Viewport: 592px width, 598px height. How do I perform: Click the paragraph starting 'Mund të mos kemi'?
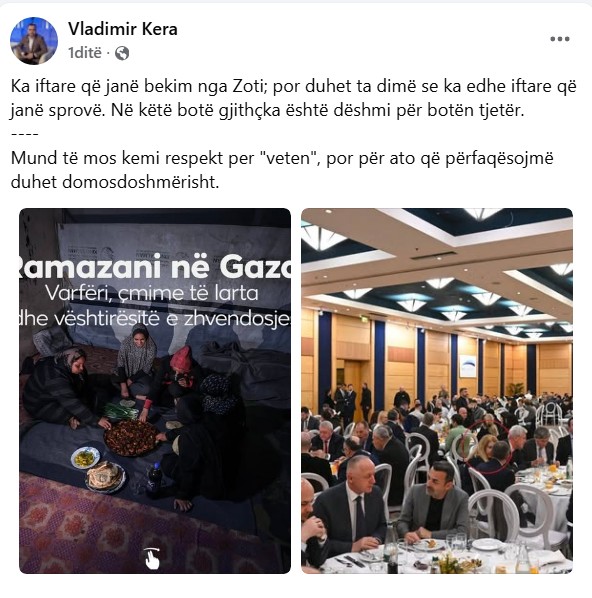pos(282,170)
